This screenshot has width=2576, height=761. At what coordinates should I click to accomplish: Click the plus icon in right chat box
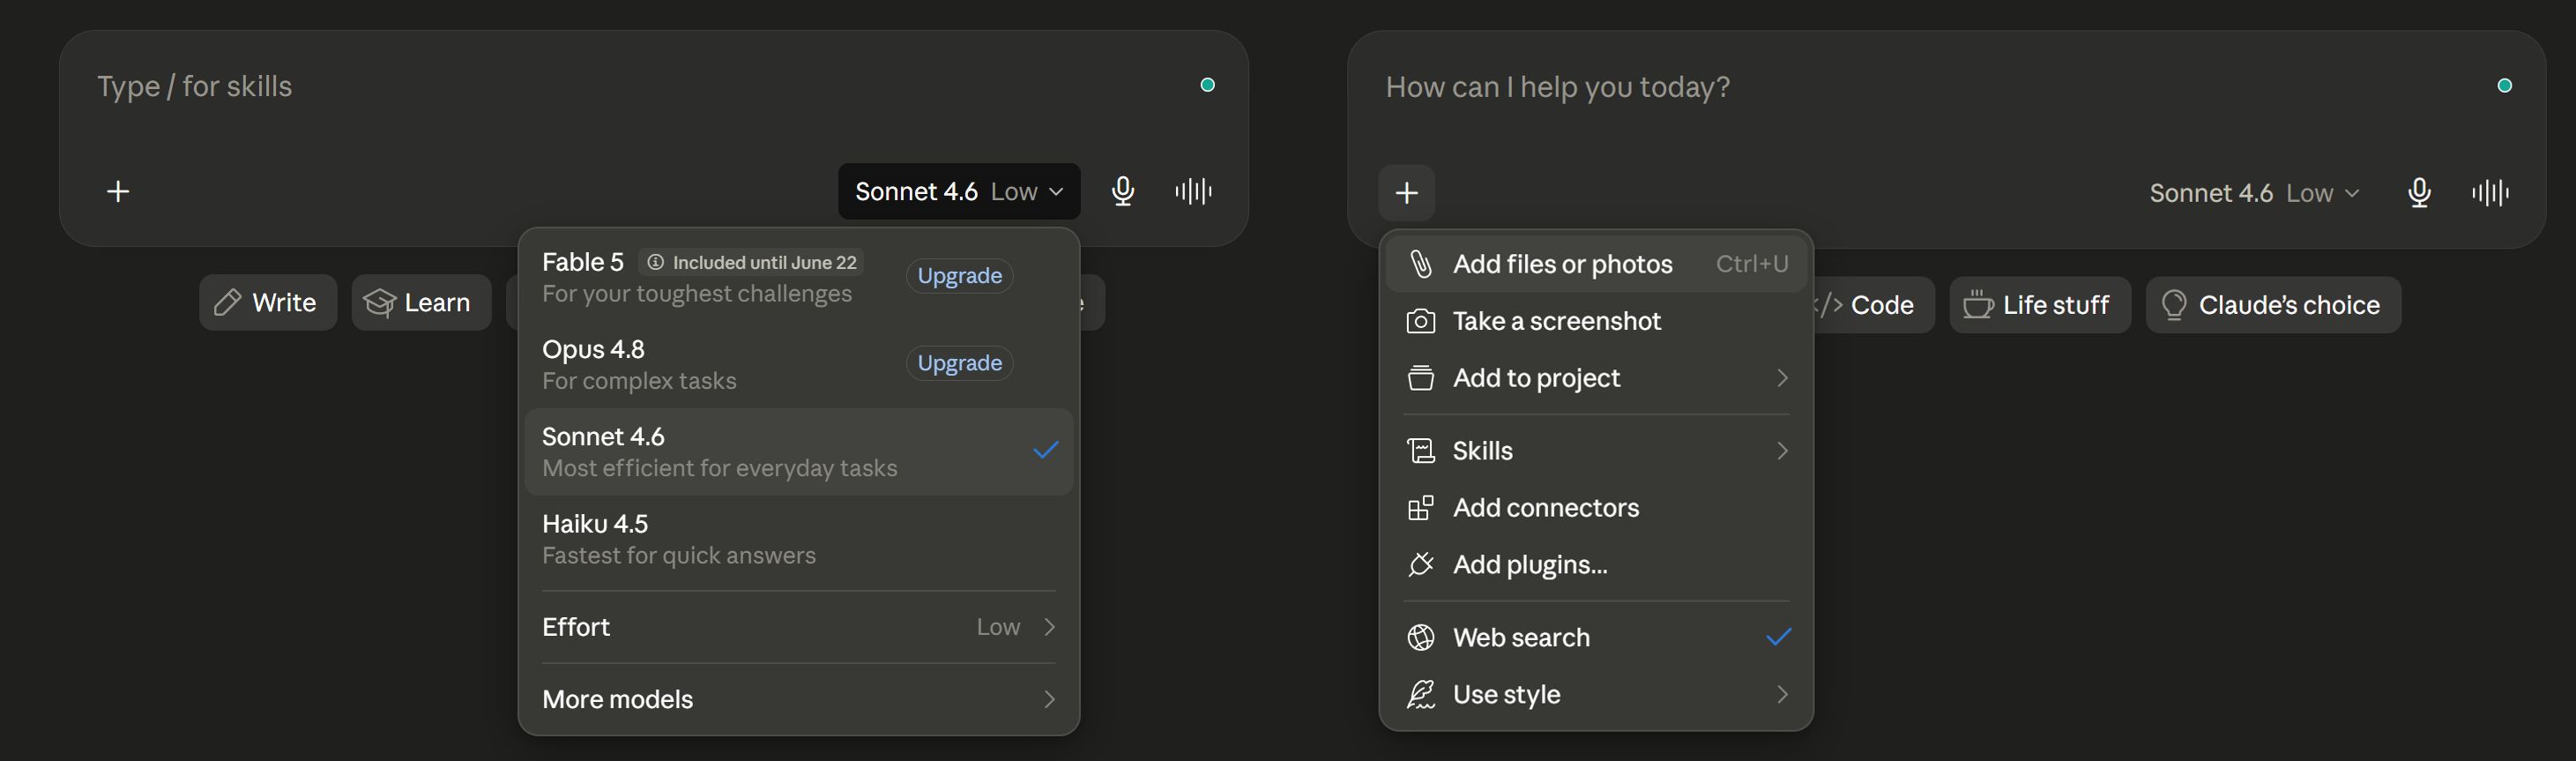[x=1406, y=192]
